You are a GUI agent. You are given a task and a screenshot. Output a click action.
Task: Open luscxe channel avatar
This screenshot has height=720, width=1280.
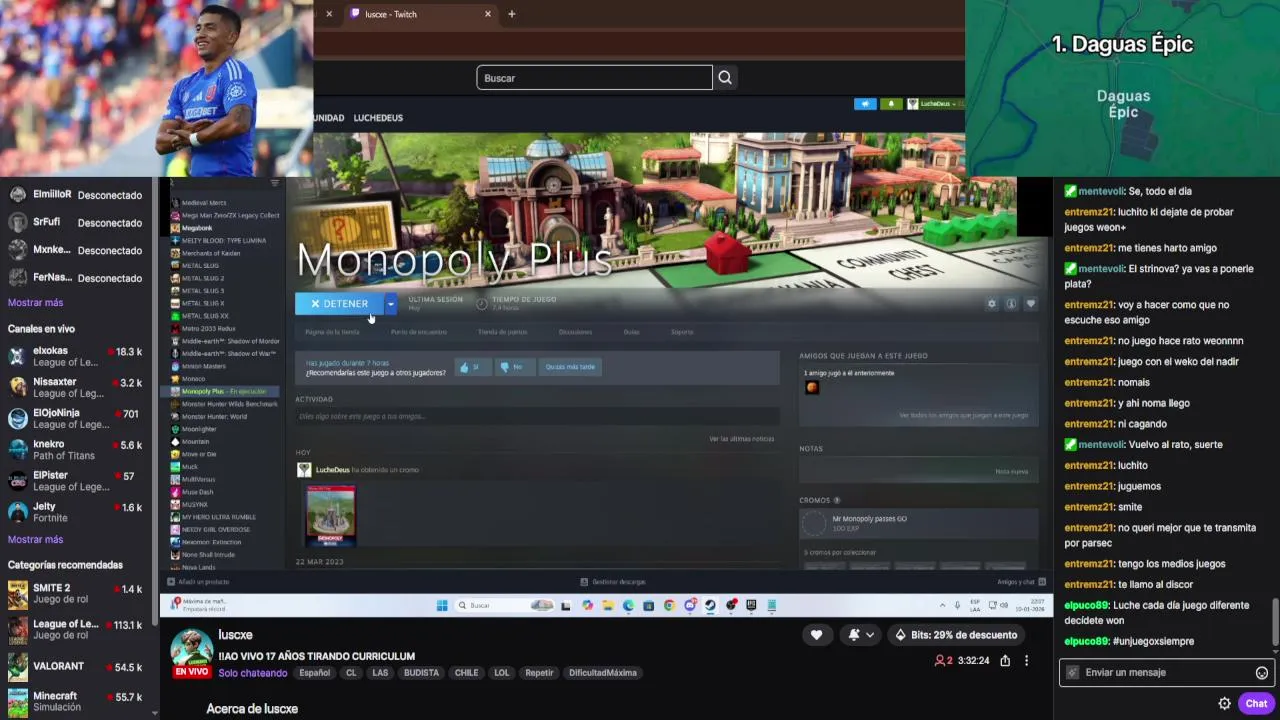(x=192, y=651)
